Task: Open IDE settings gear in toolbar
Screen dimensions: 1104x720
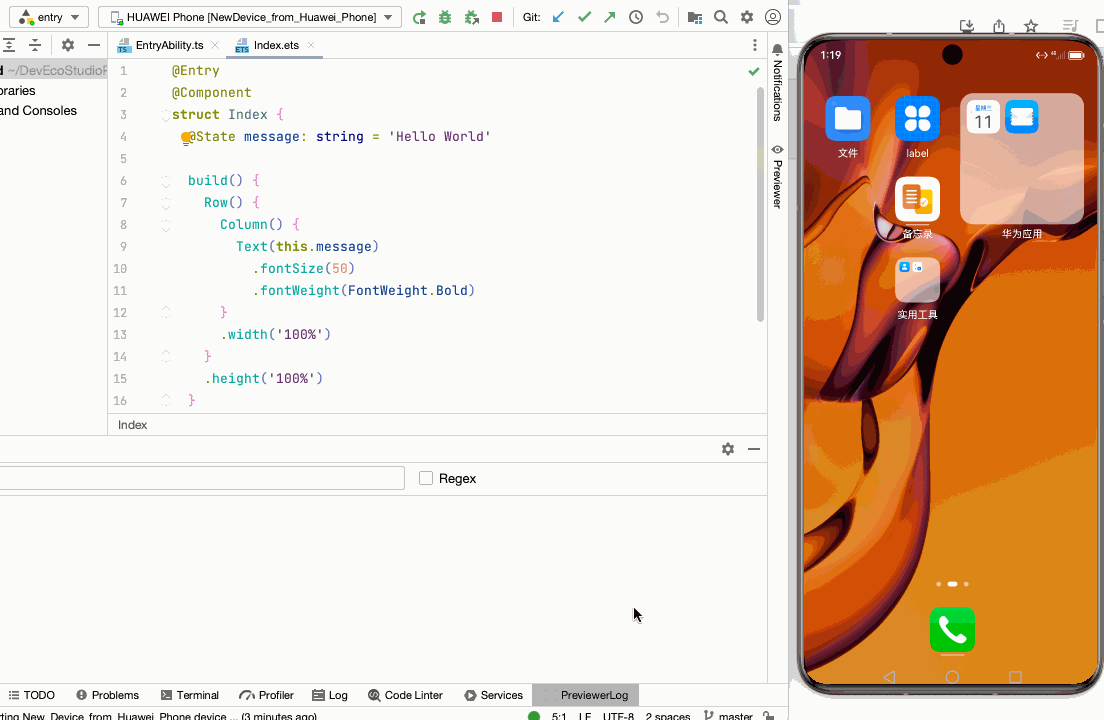Action: [x=747, y=17]
